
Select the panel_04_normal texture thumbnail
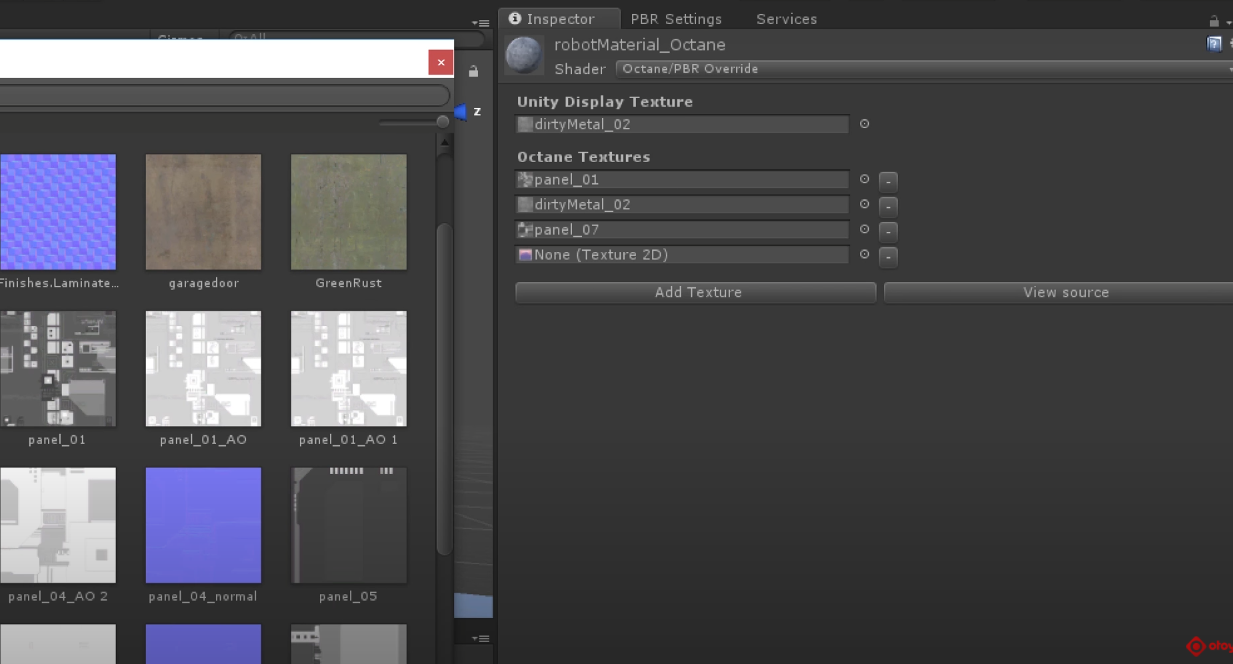coord(203,526)
